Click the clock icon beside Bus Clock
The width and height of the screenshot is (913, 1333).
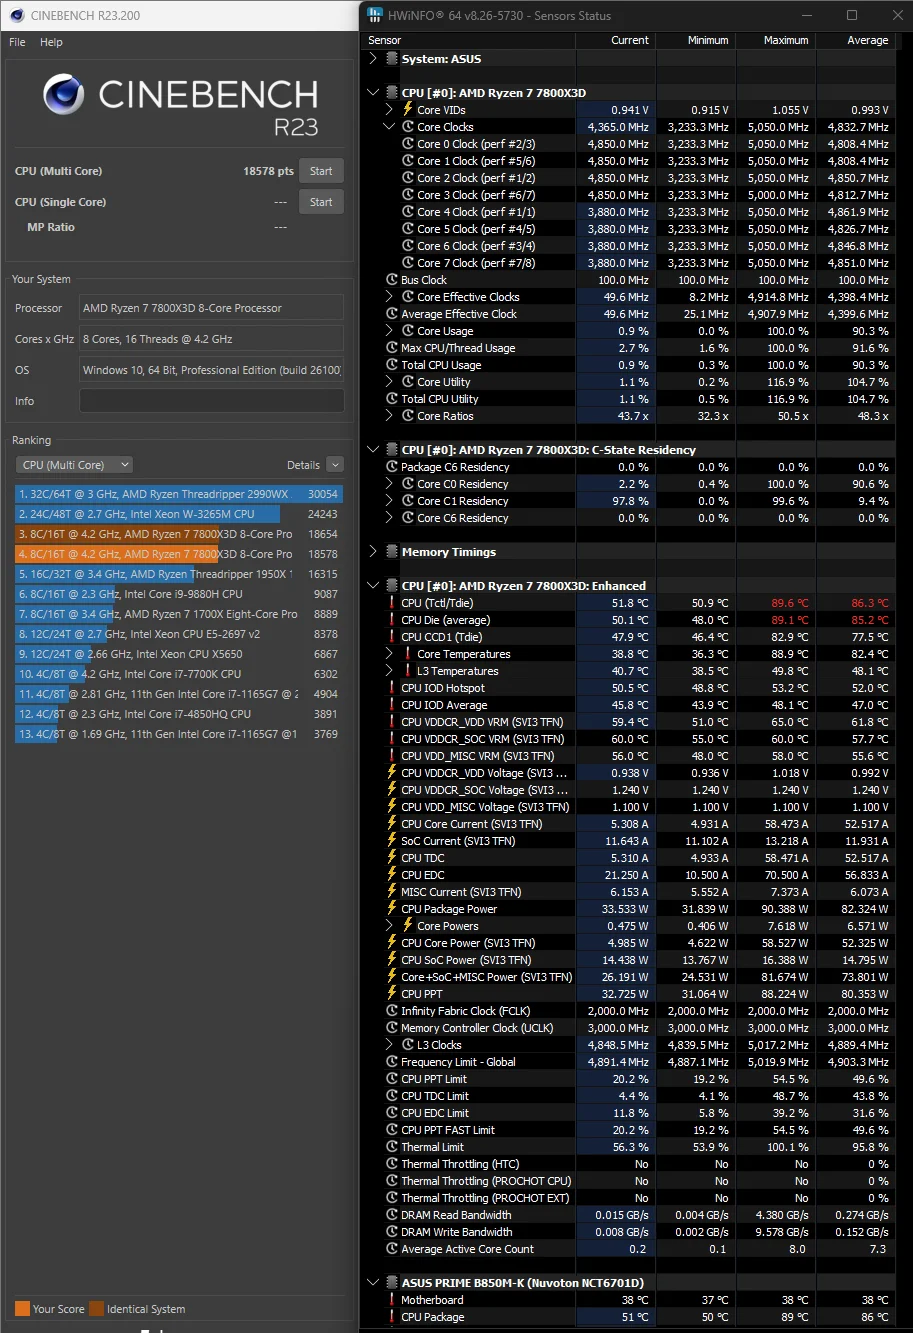392,280
